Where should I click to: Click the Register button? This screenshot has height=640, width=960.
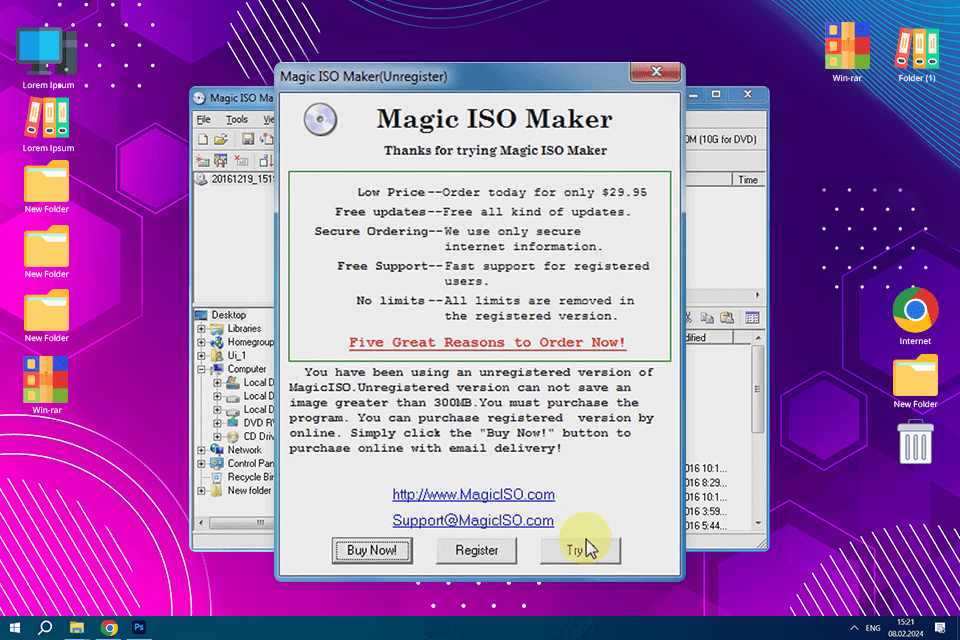coord(476,550)
